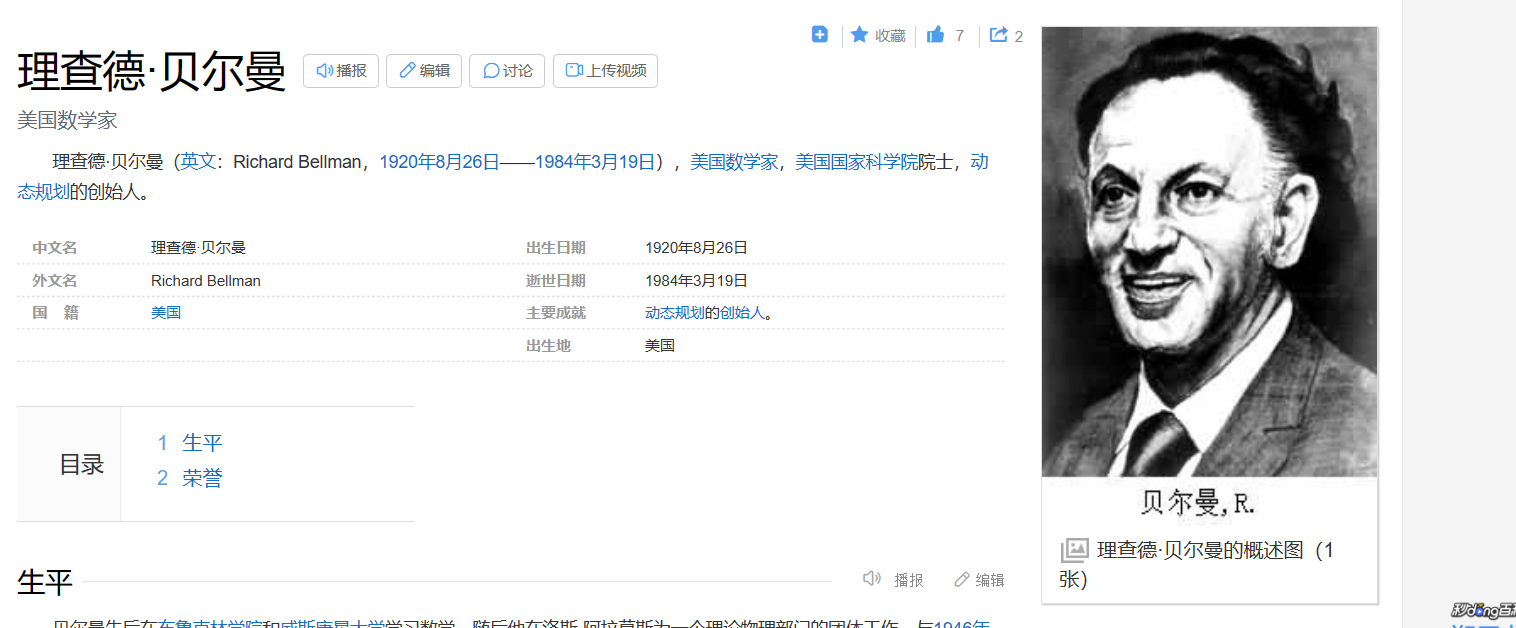Click the like count 7

pos(960,36)
